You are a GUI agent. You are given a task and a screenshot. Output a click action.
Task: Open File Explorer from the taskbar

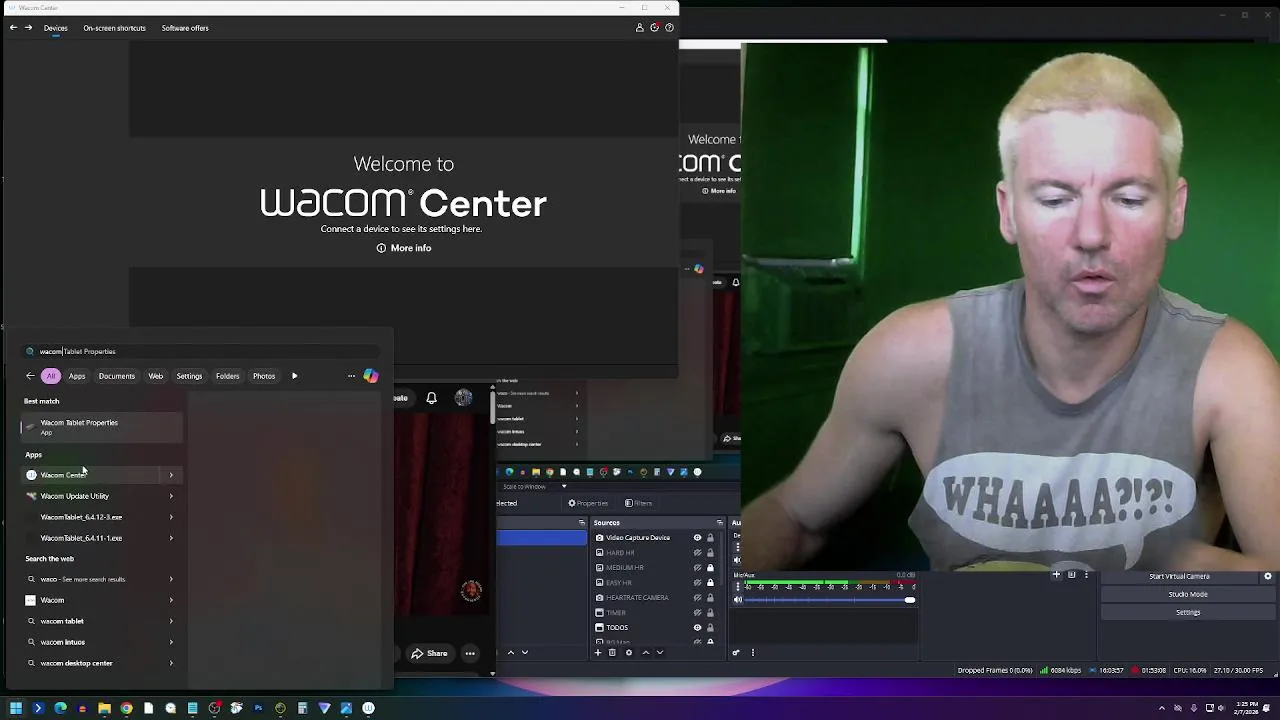pos(104,708)
